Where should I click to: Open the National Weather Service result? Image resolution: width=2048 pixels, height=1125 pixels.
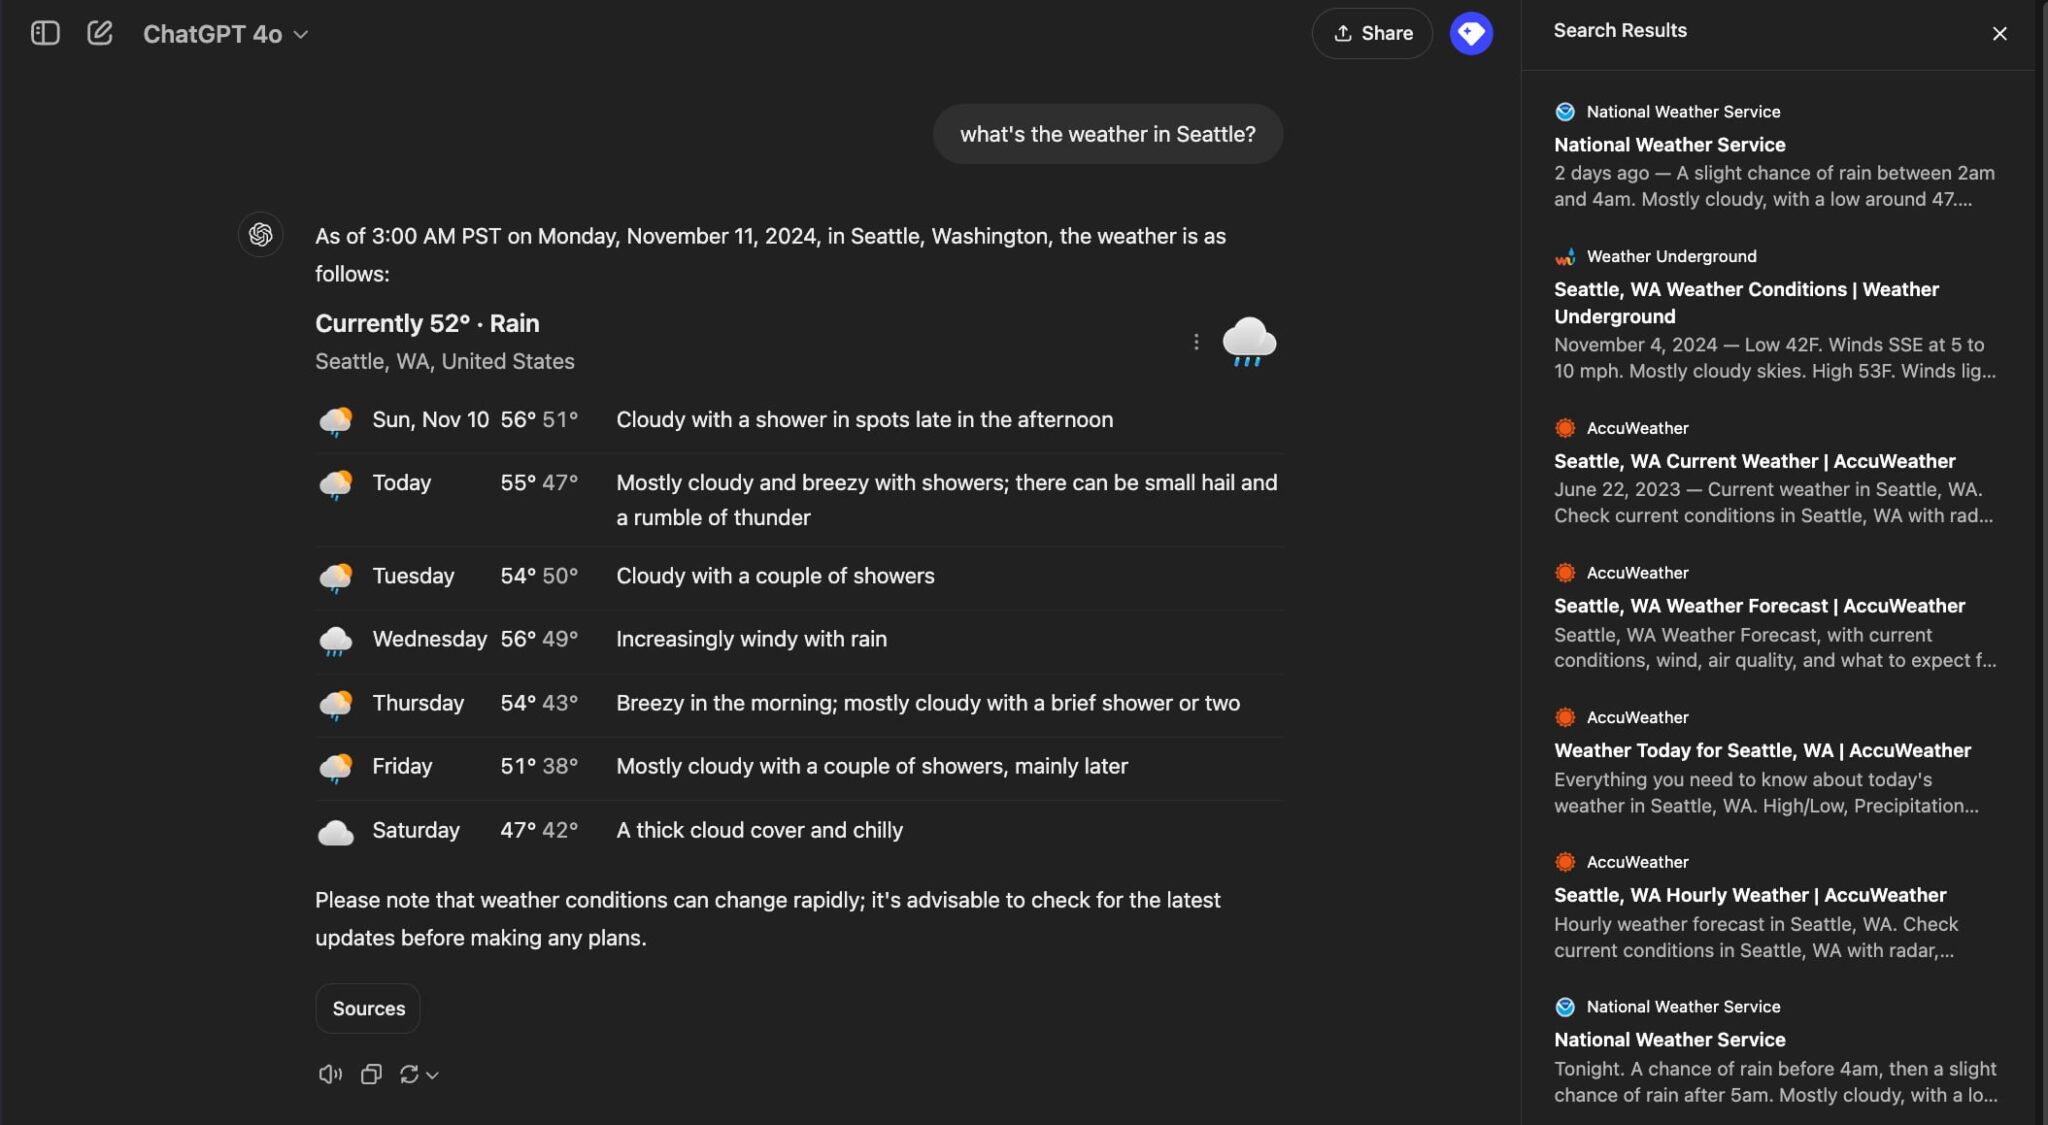tap(1668, 144)
